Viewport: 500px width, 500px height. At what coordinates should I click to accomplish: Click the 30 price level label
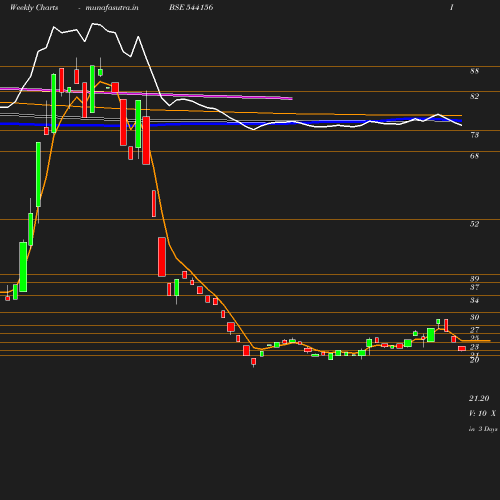pyautogui.click(x=474, y=317)
